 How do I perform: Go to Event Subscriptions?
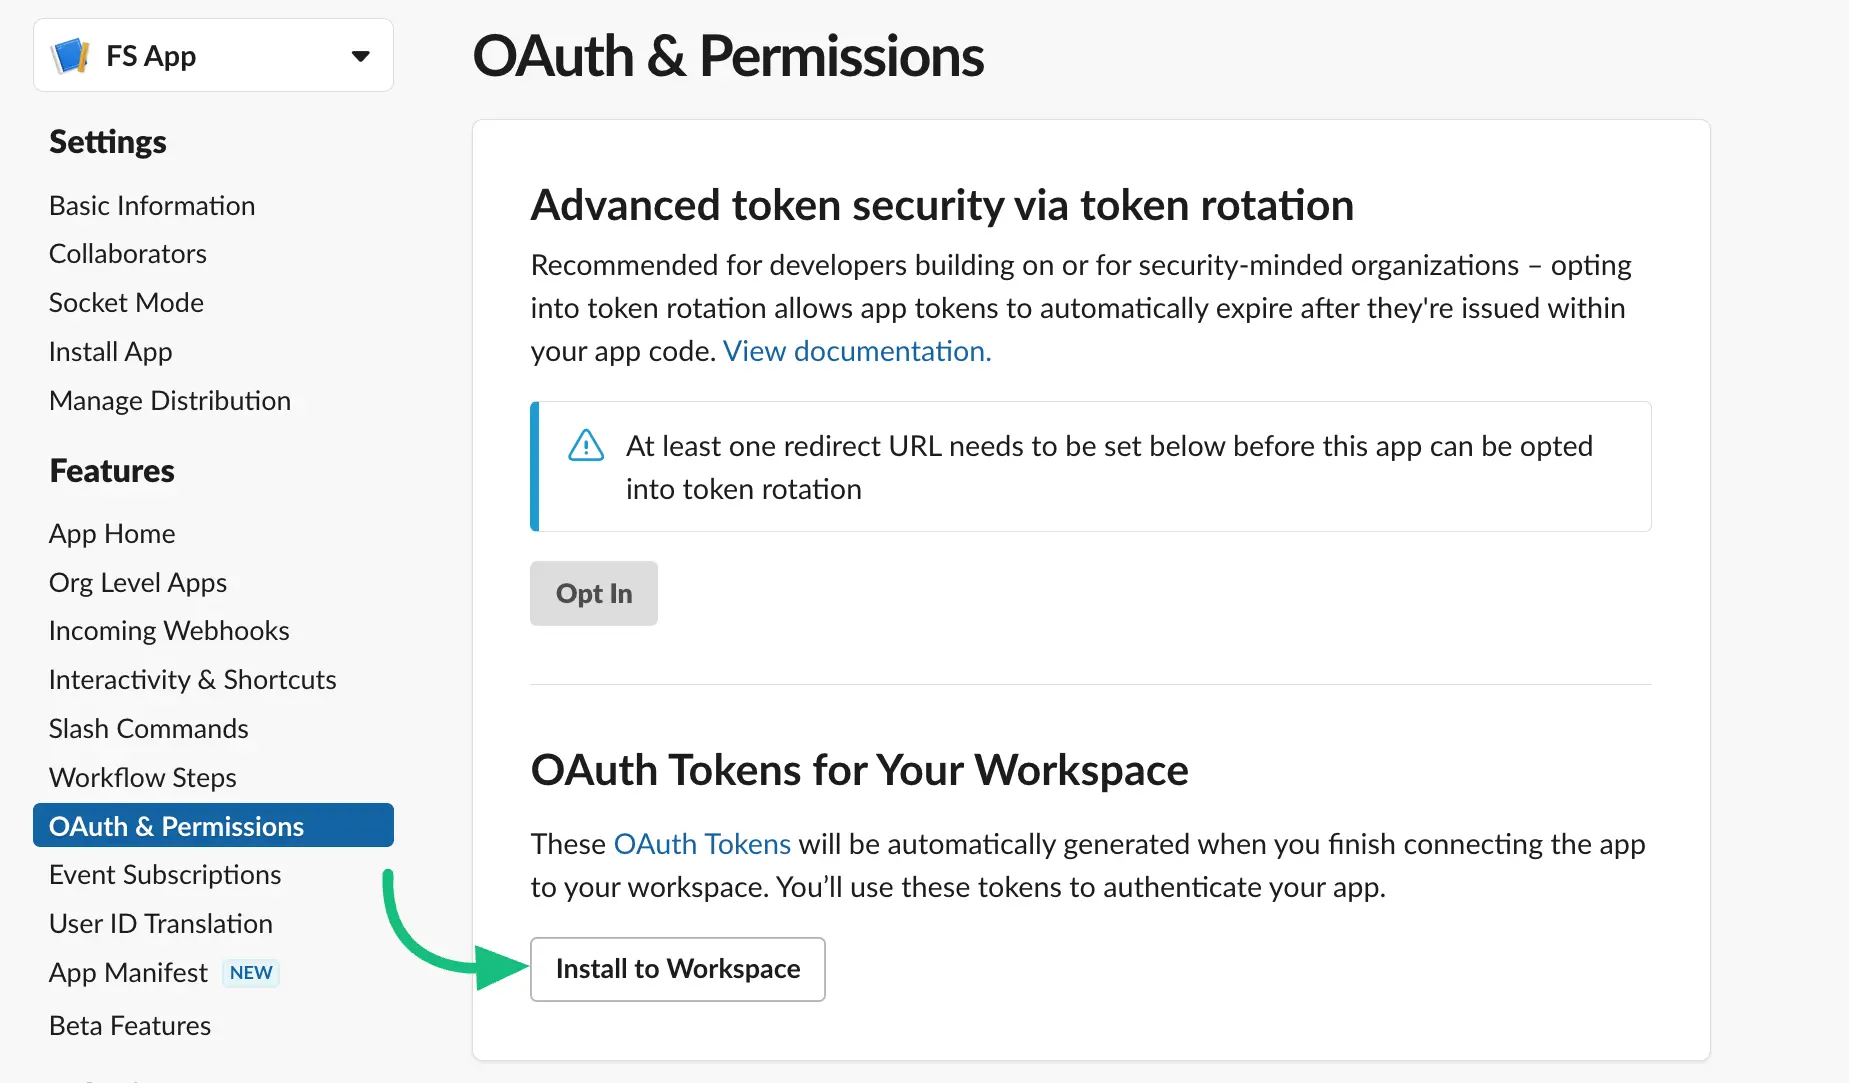click(164, 874)
